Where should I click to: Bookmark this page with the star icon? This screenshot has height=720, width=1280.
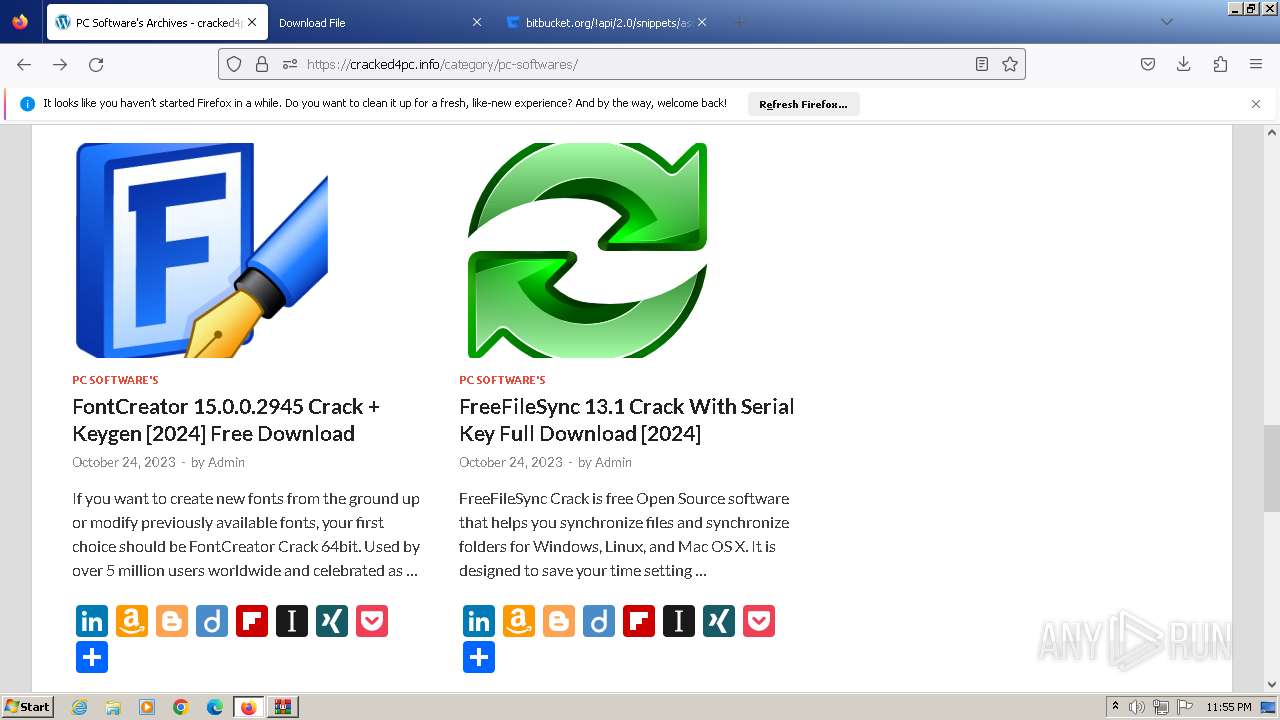[1010, 64]
